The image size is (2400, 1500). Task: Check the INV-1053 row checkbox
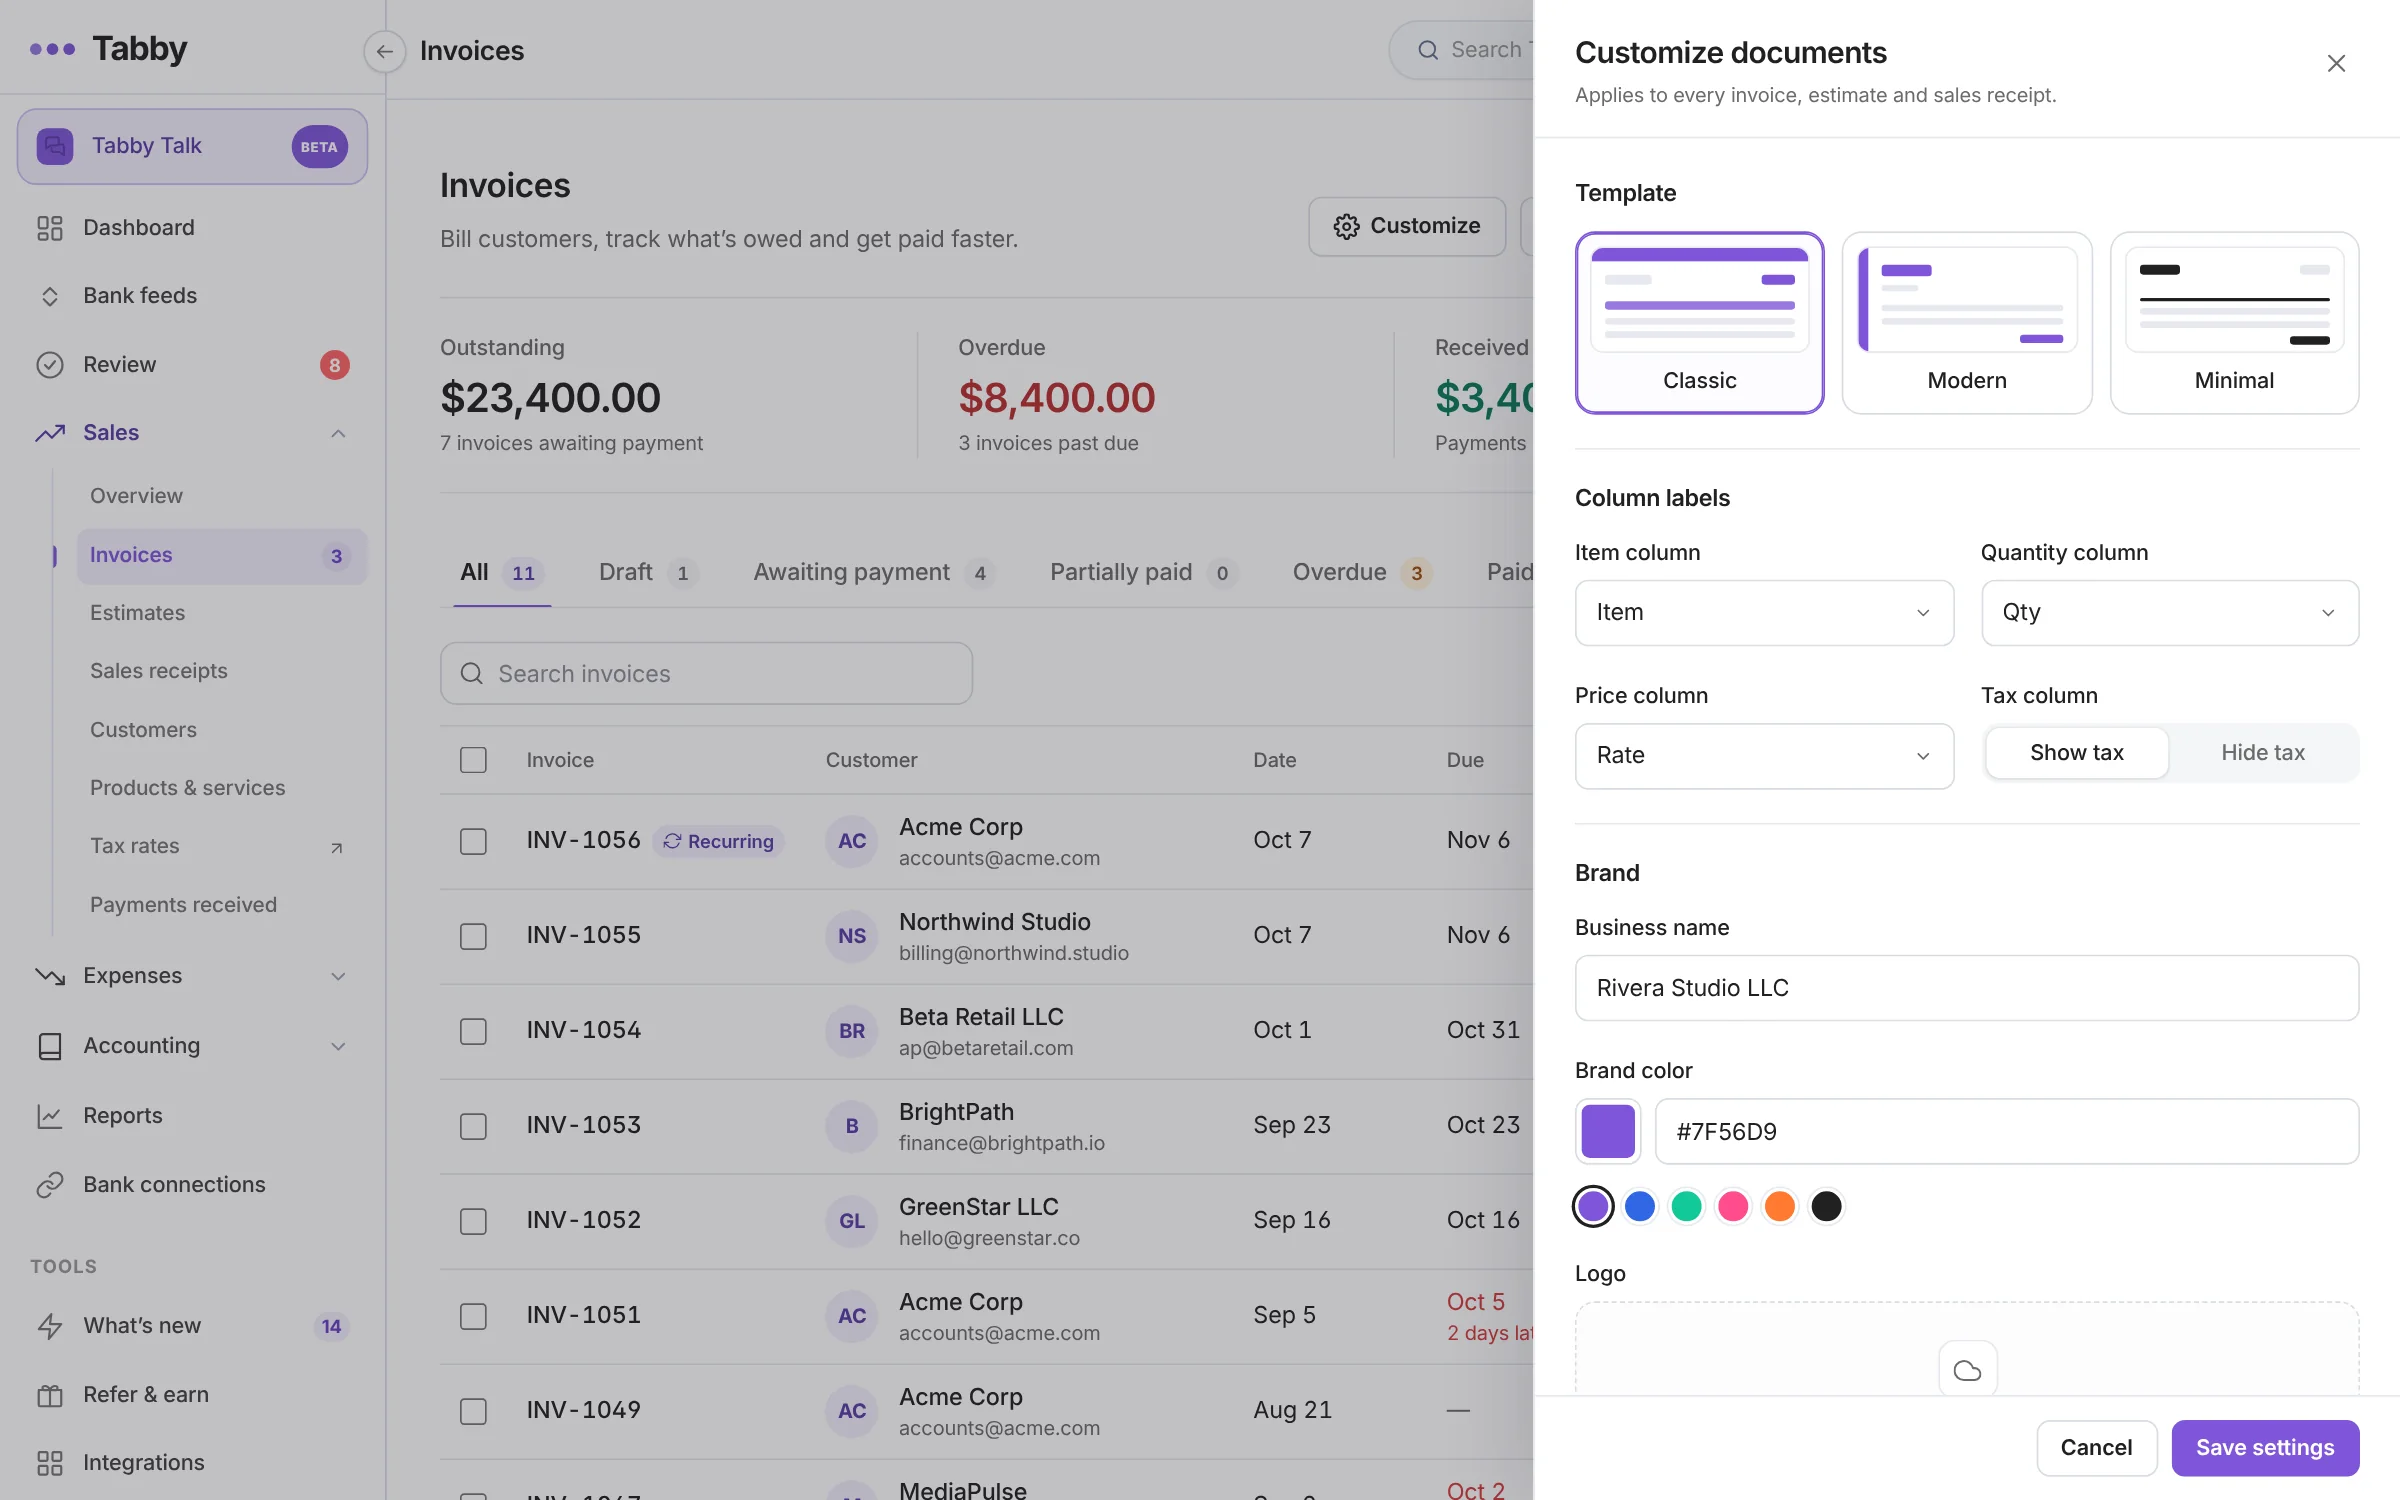[473, 1127]
